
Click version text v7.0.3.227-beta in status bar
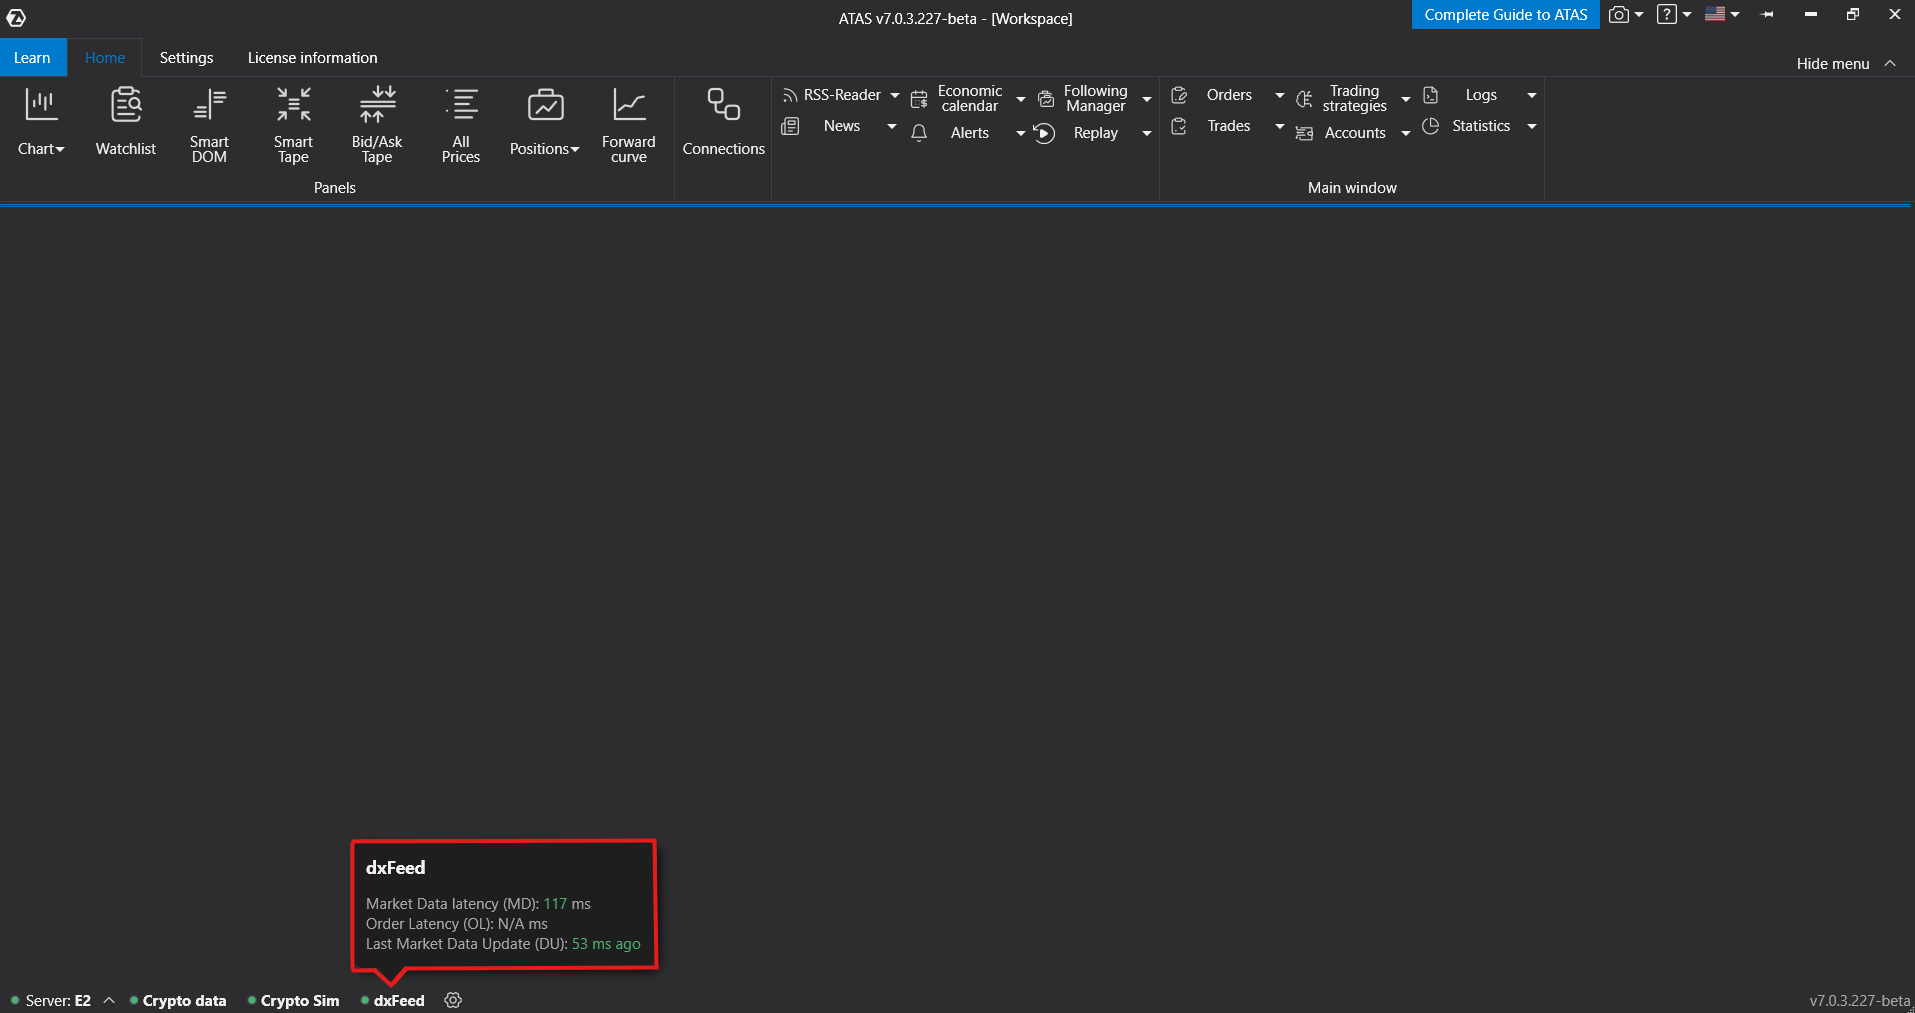tap(1859, 1000)
